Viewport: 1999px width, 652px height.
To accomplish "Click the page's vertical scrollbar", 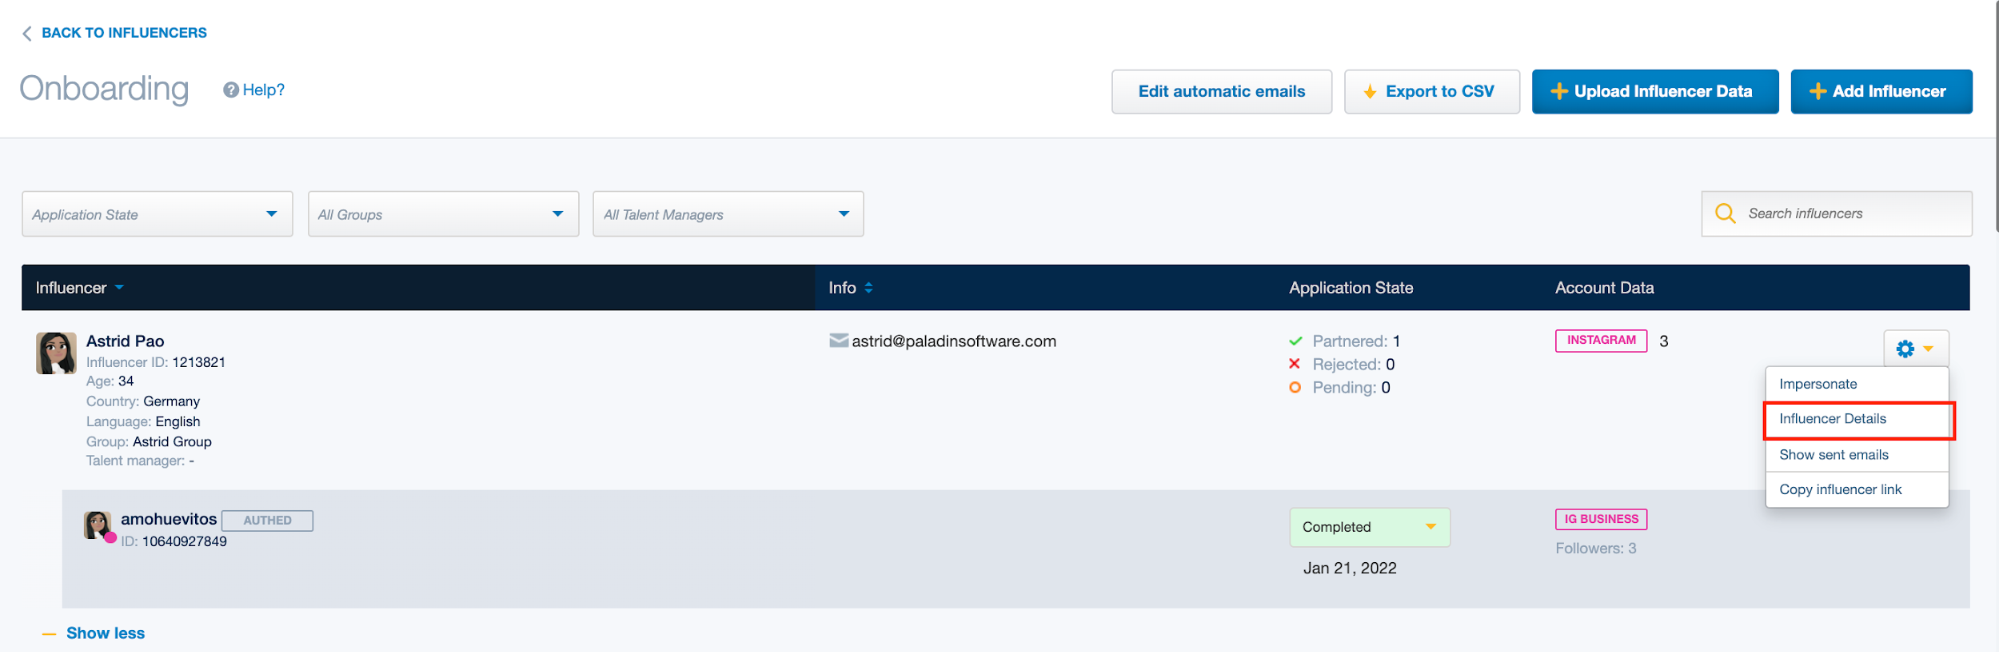I will click(1996, 115).
